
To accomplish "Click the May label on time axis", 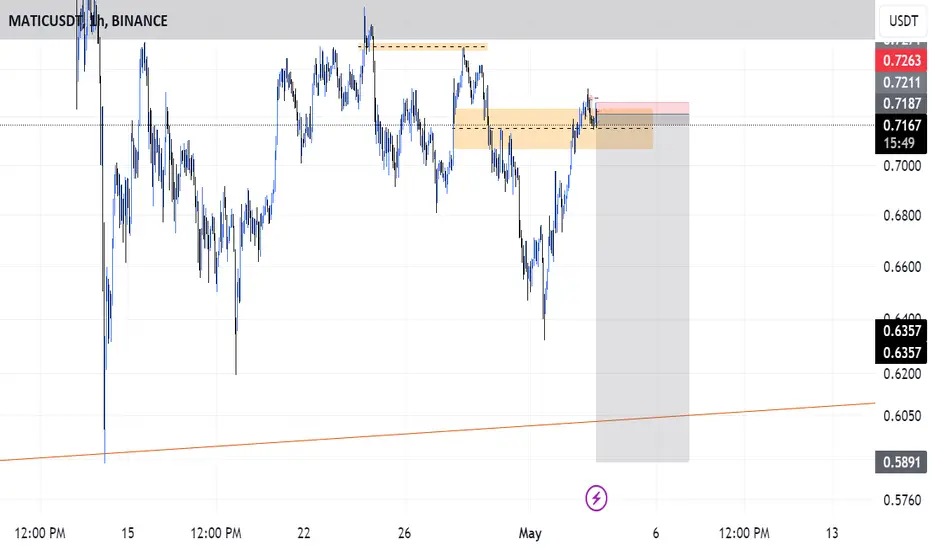I will pos(530,533).
